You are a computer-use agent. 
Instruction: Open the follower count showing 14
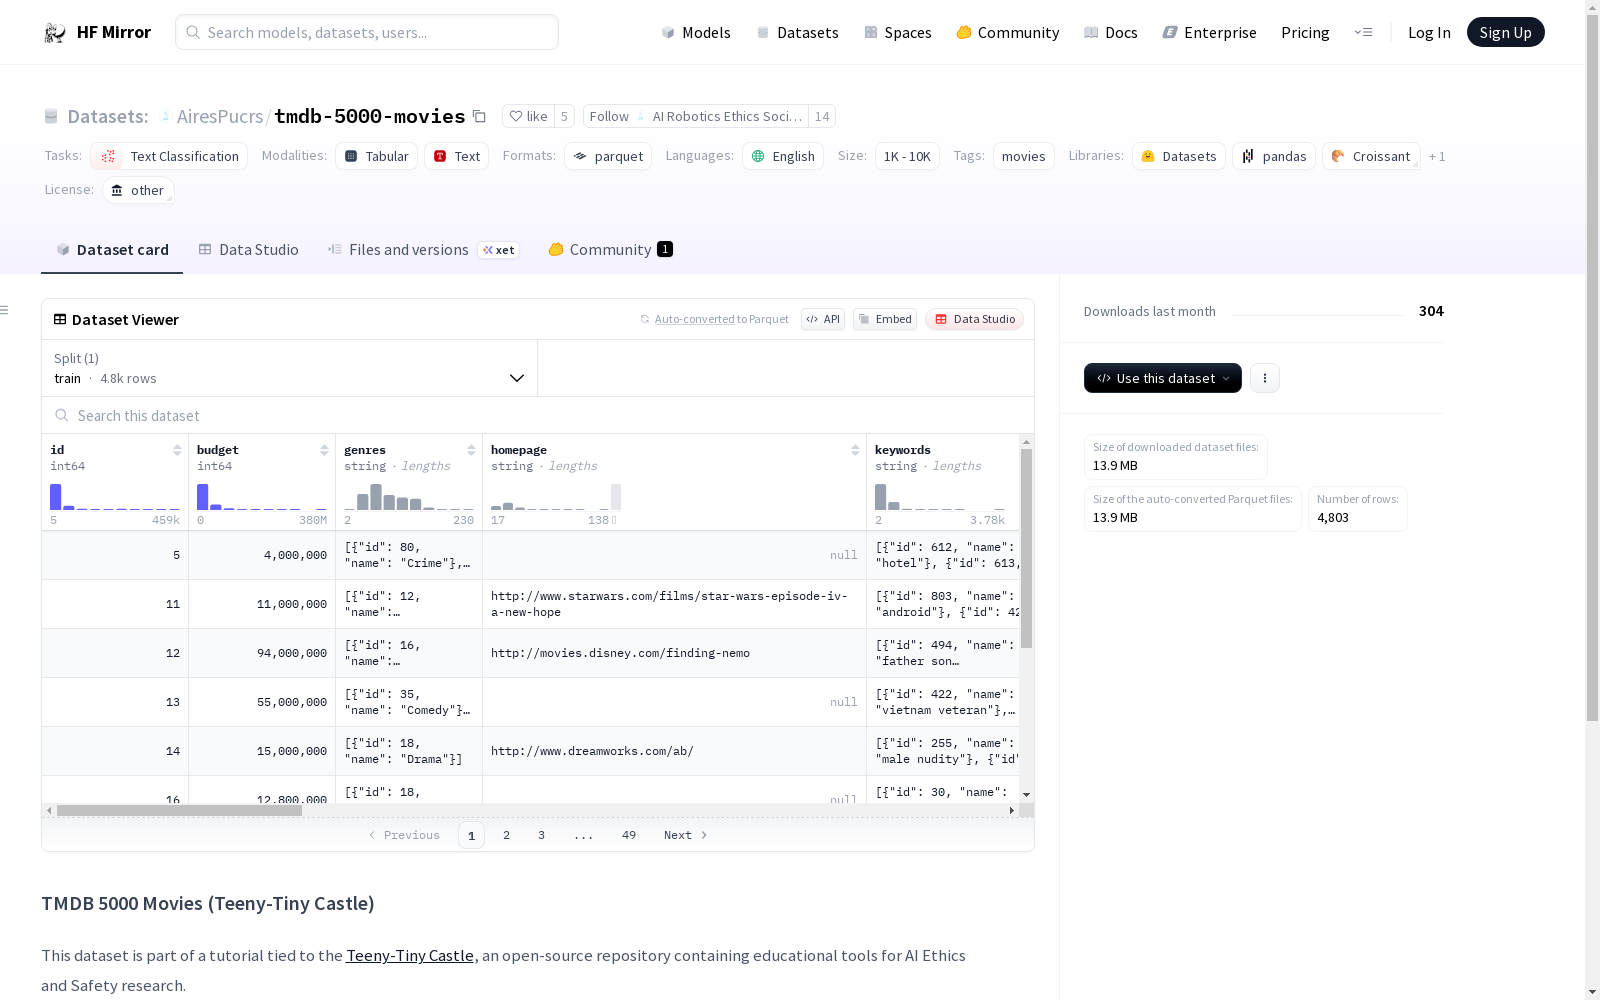822,116
